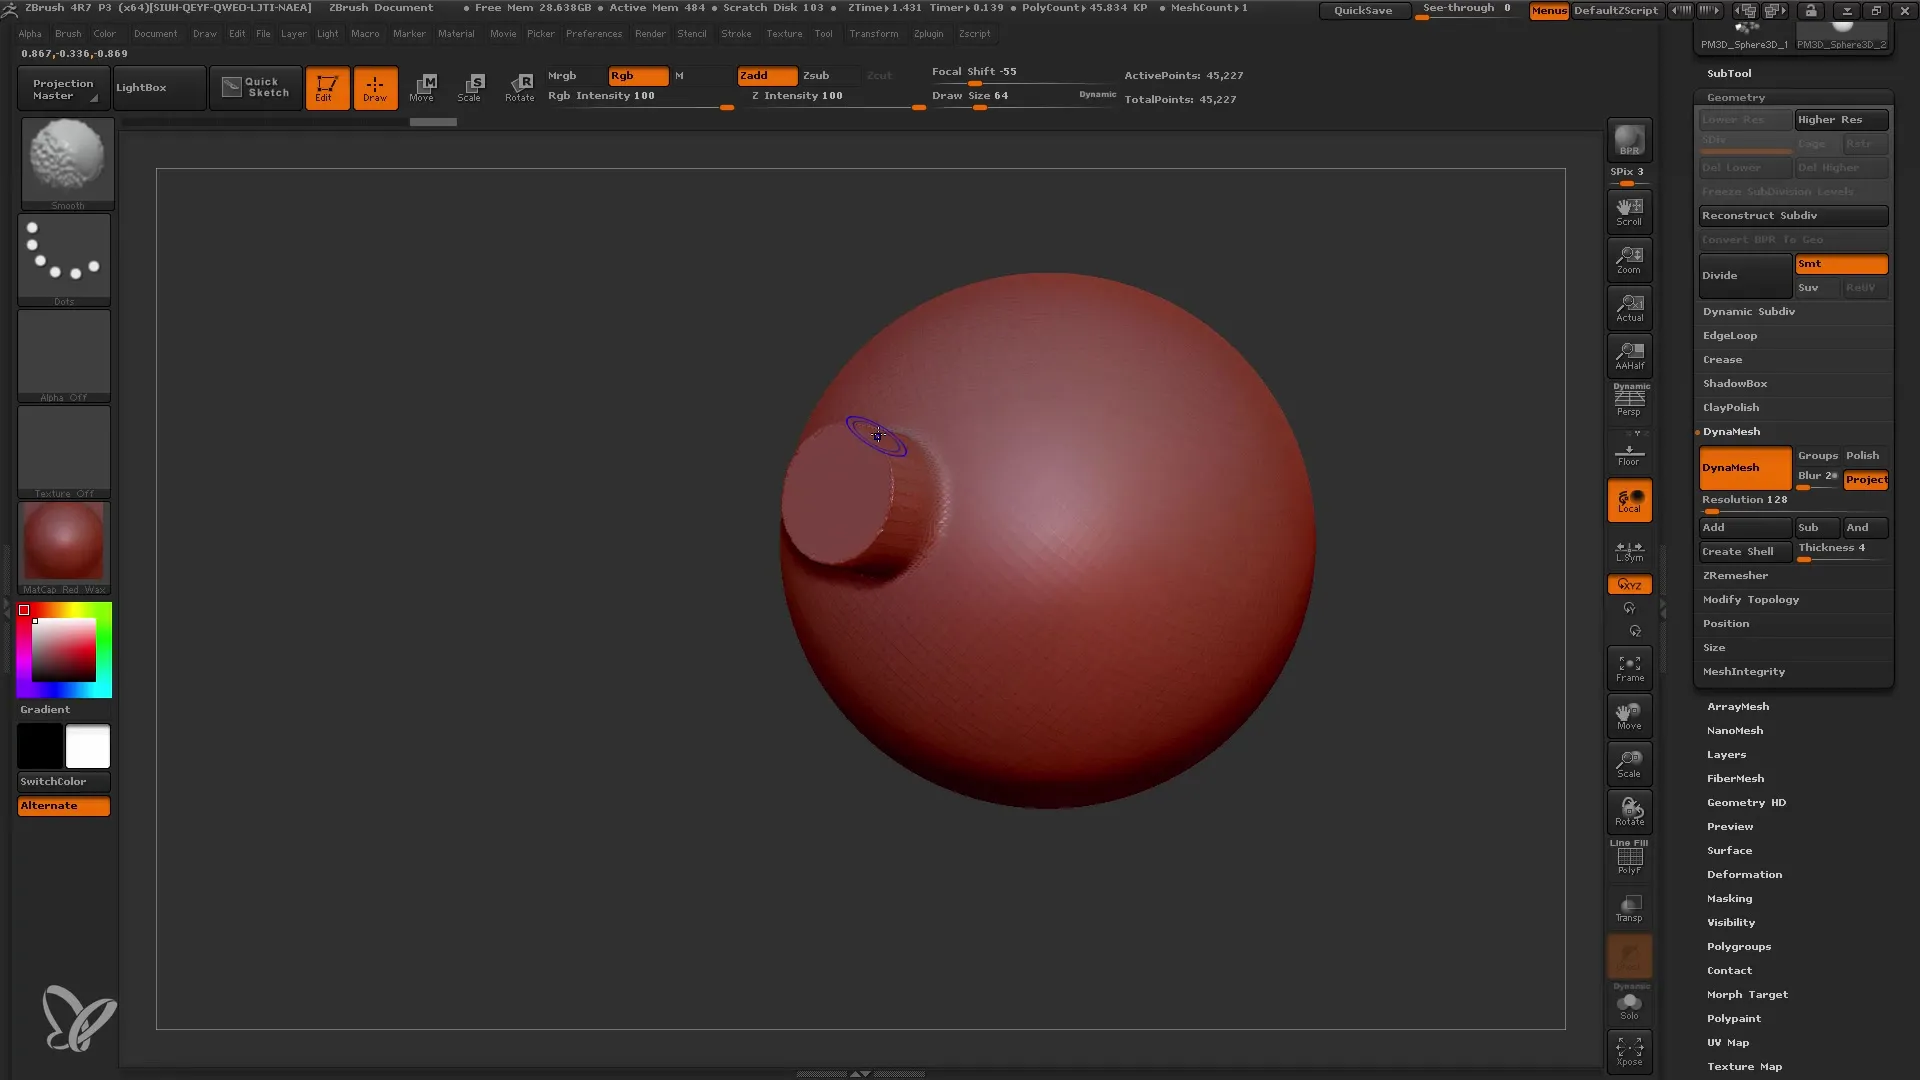Select the black secondary color swatch
This screenshot has width=1920, height=1080.
click(40, 746)
